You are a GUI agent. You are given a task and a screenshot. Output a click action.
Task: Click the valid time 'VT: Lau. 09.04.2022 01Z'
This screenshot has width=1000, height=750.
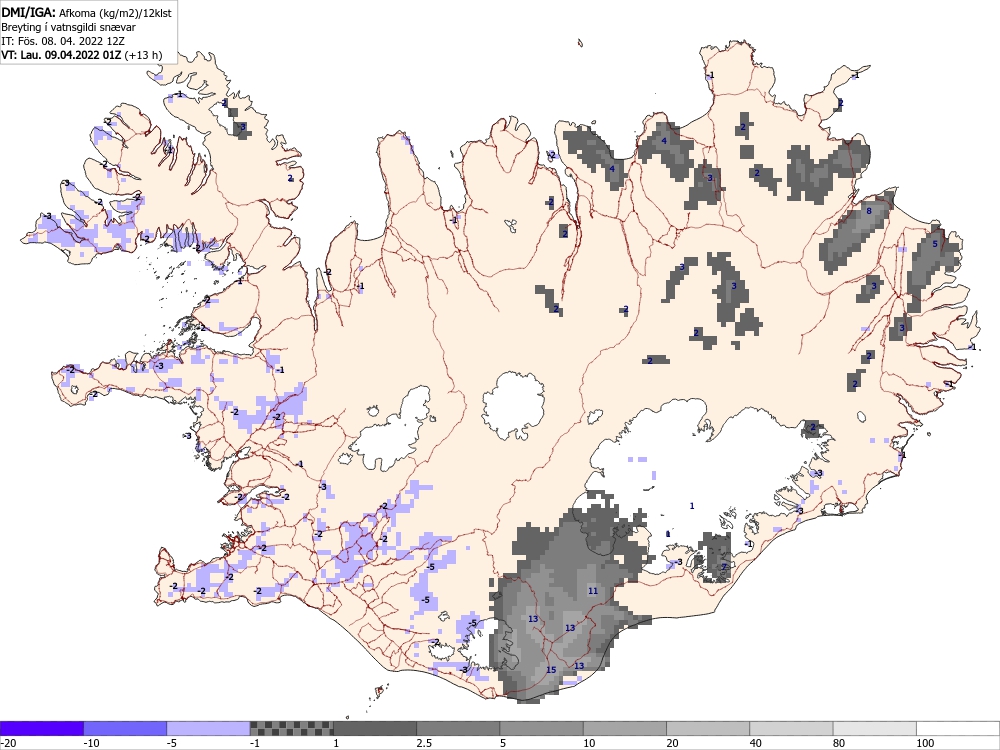pos(61,55)
